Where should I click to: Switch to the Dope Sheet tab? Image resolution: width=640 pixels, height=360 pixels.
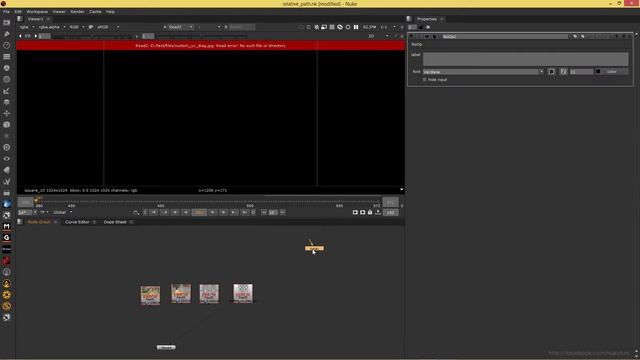(x=115, y=222)
